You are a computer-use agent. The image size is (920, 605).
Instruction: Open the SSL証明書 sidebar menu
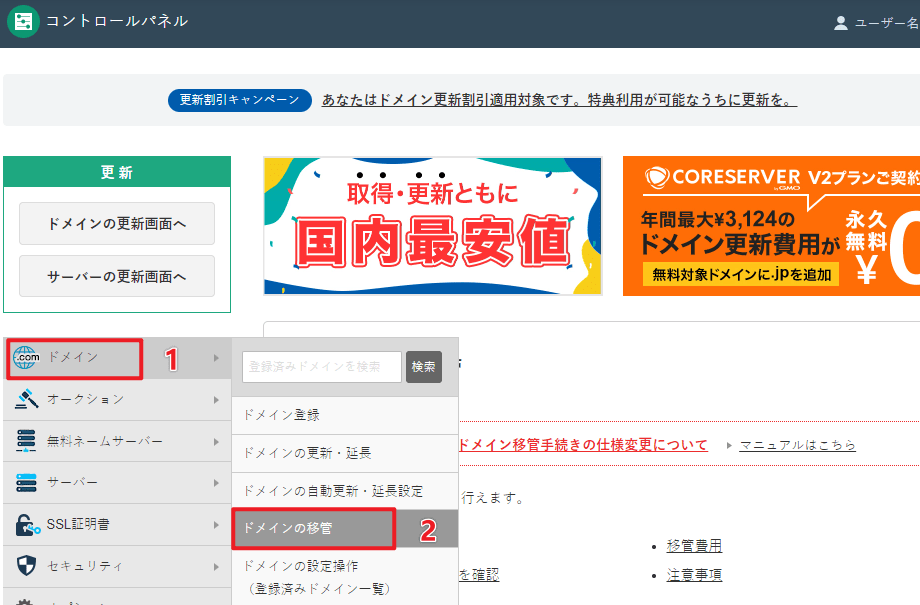tap(117, 525)
